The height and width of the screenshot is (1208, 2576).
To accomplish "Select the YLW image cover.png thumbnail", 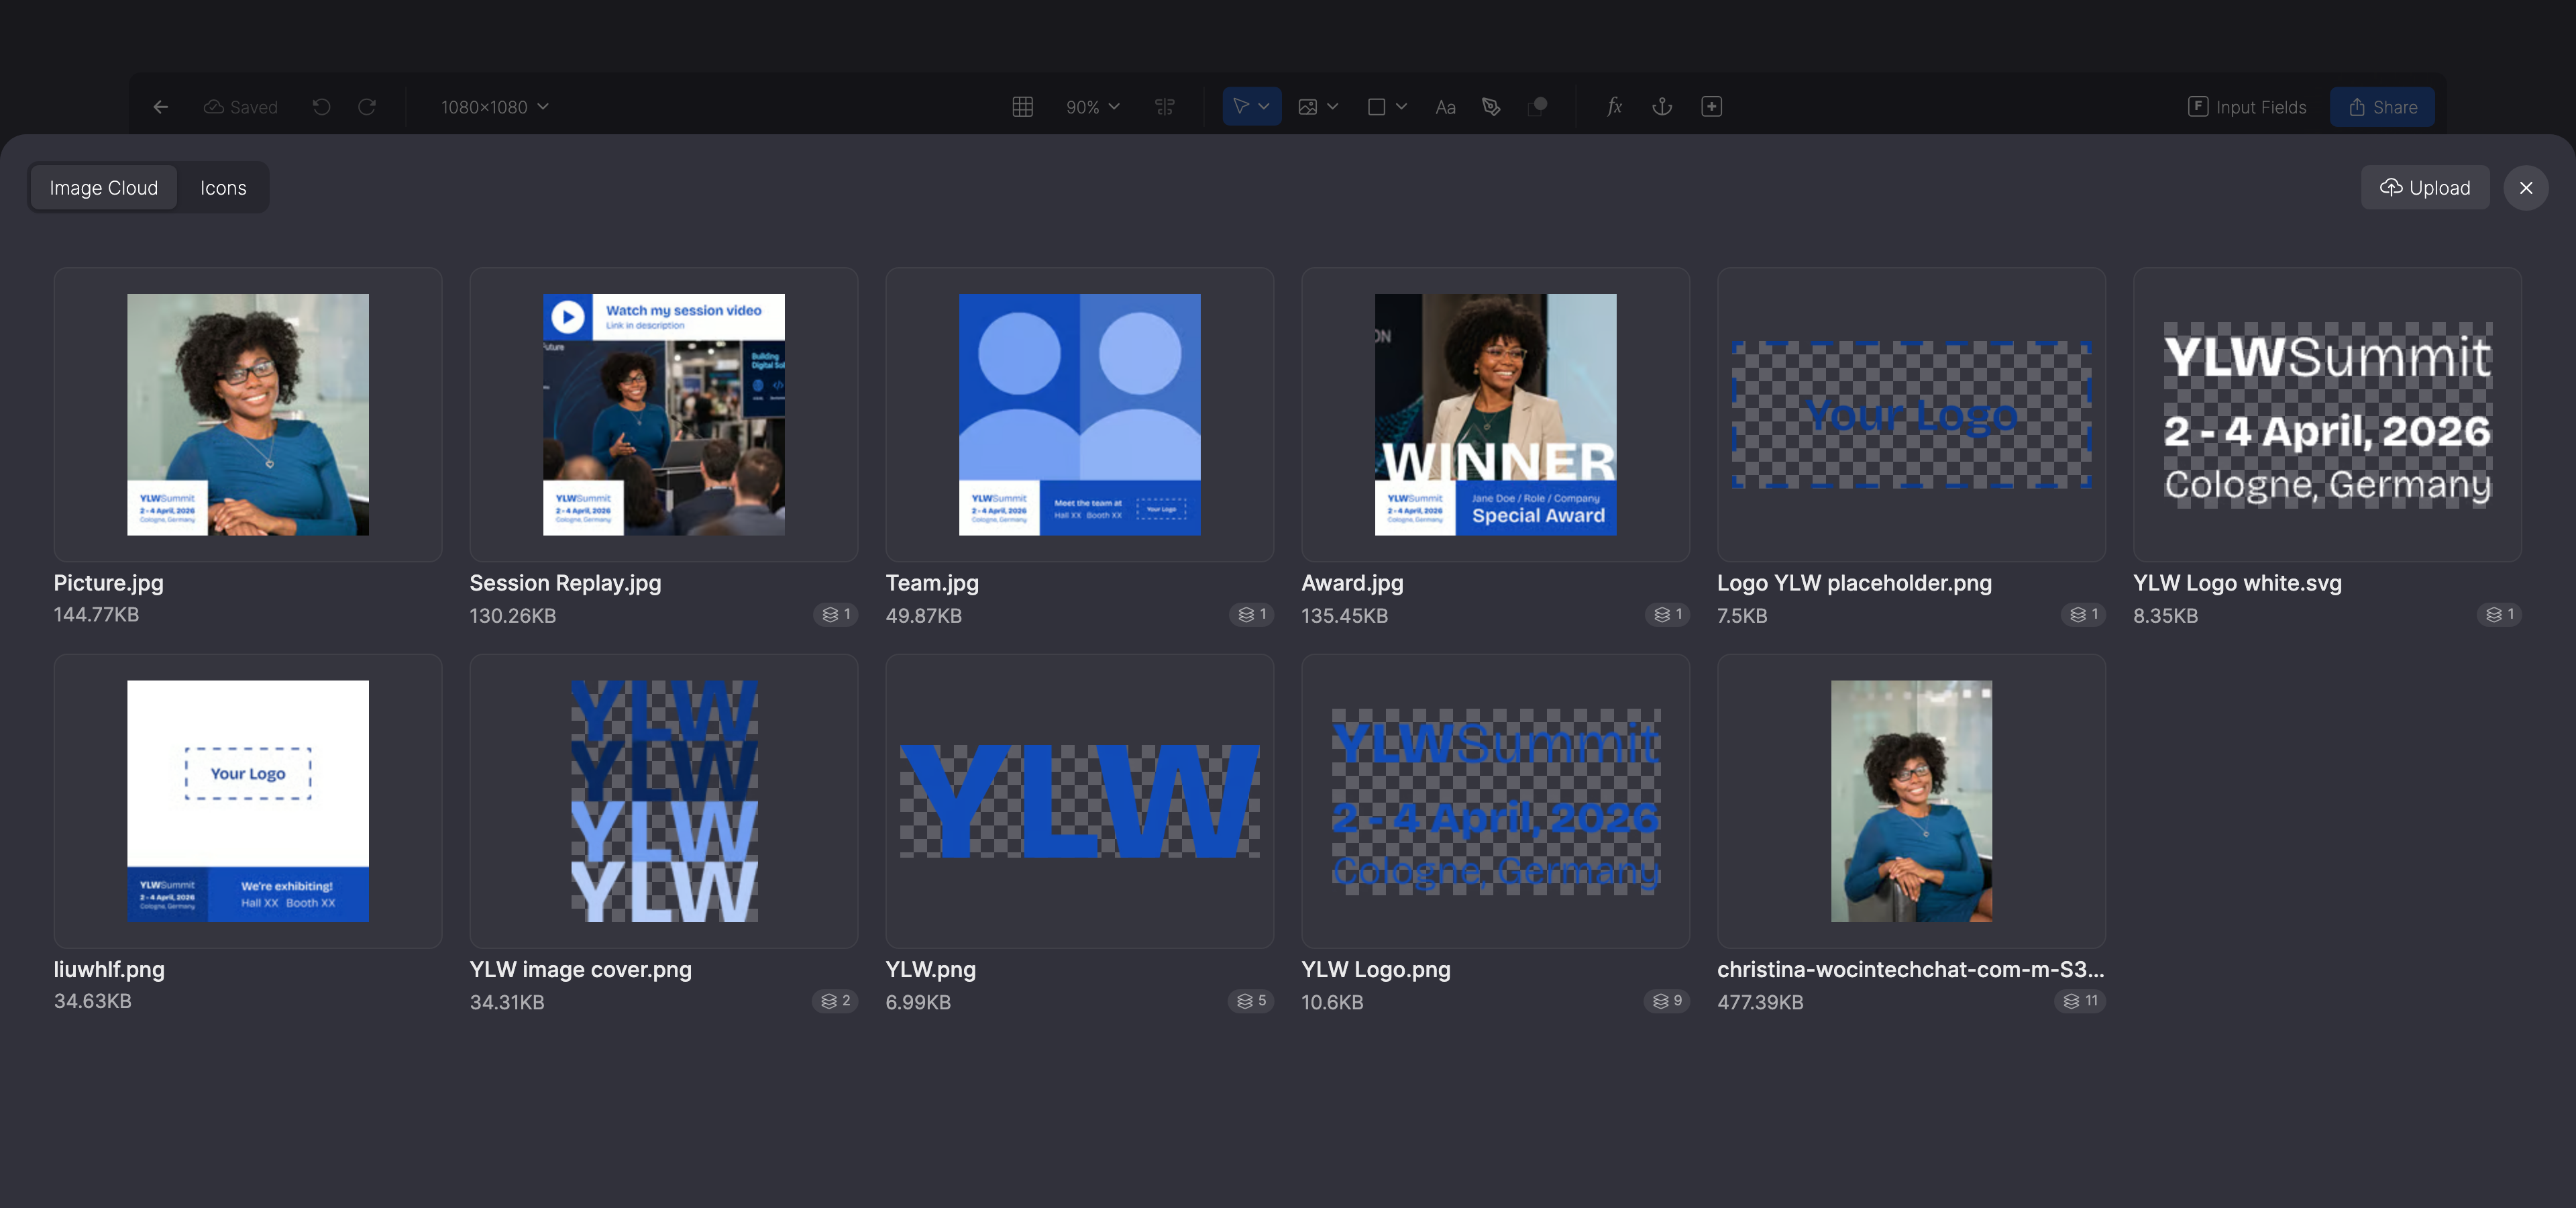I will pyautogui.click(x=664, y=801).
